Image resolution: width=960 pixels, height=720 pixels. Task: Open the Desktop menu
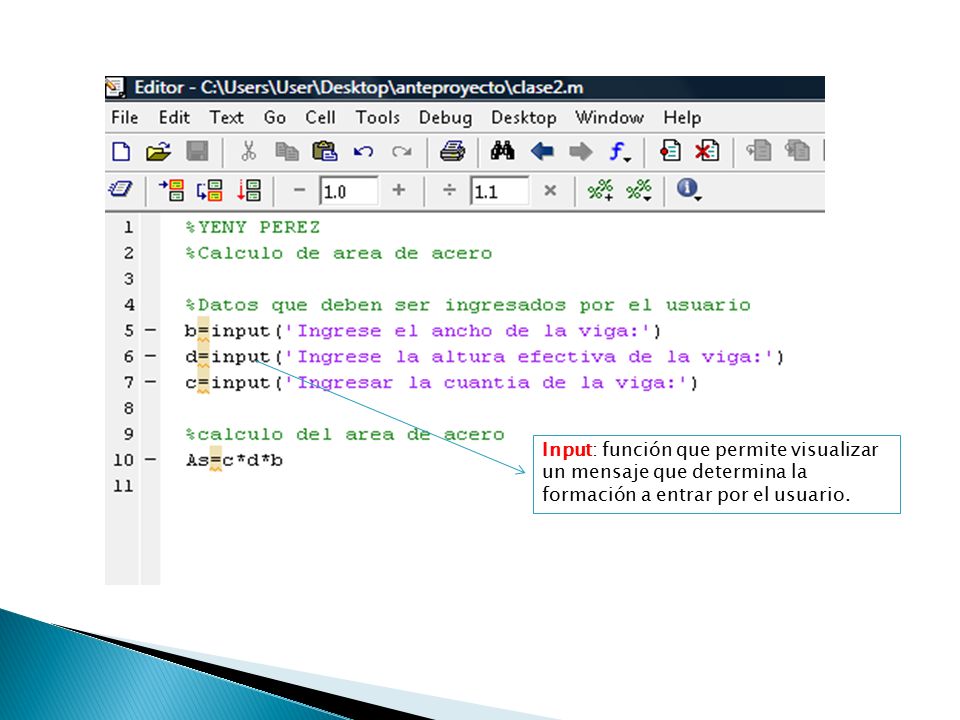(523, 118)
